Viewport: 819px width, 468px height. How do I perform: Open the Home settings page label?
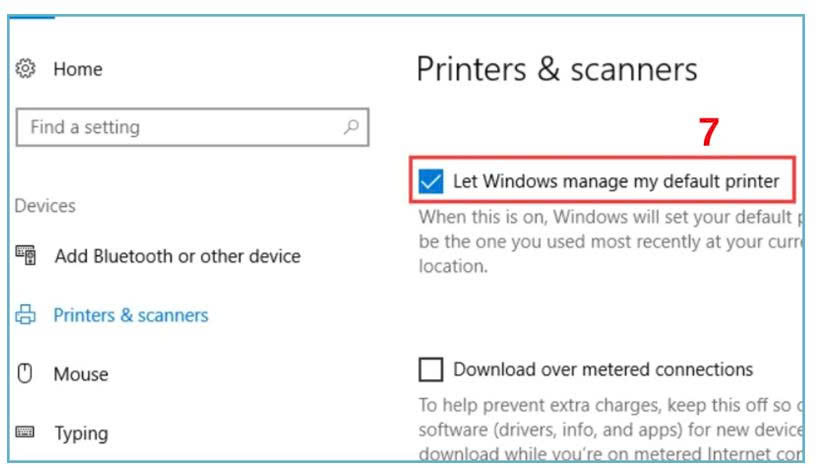(78, 69)
